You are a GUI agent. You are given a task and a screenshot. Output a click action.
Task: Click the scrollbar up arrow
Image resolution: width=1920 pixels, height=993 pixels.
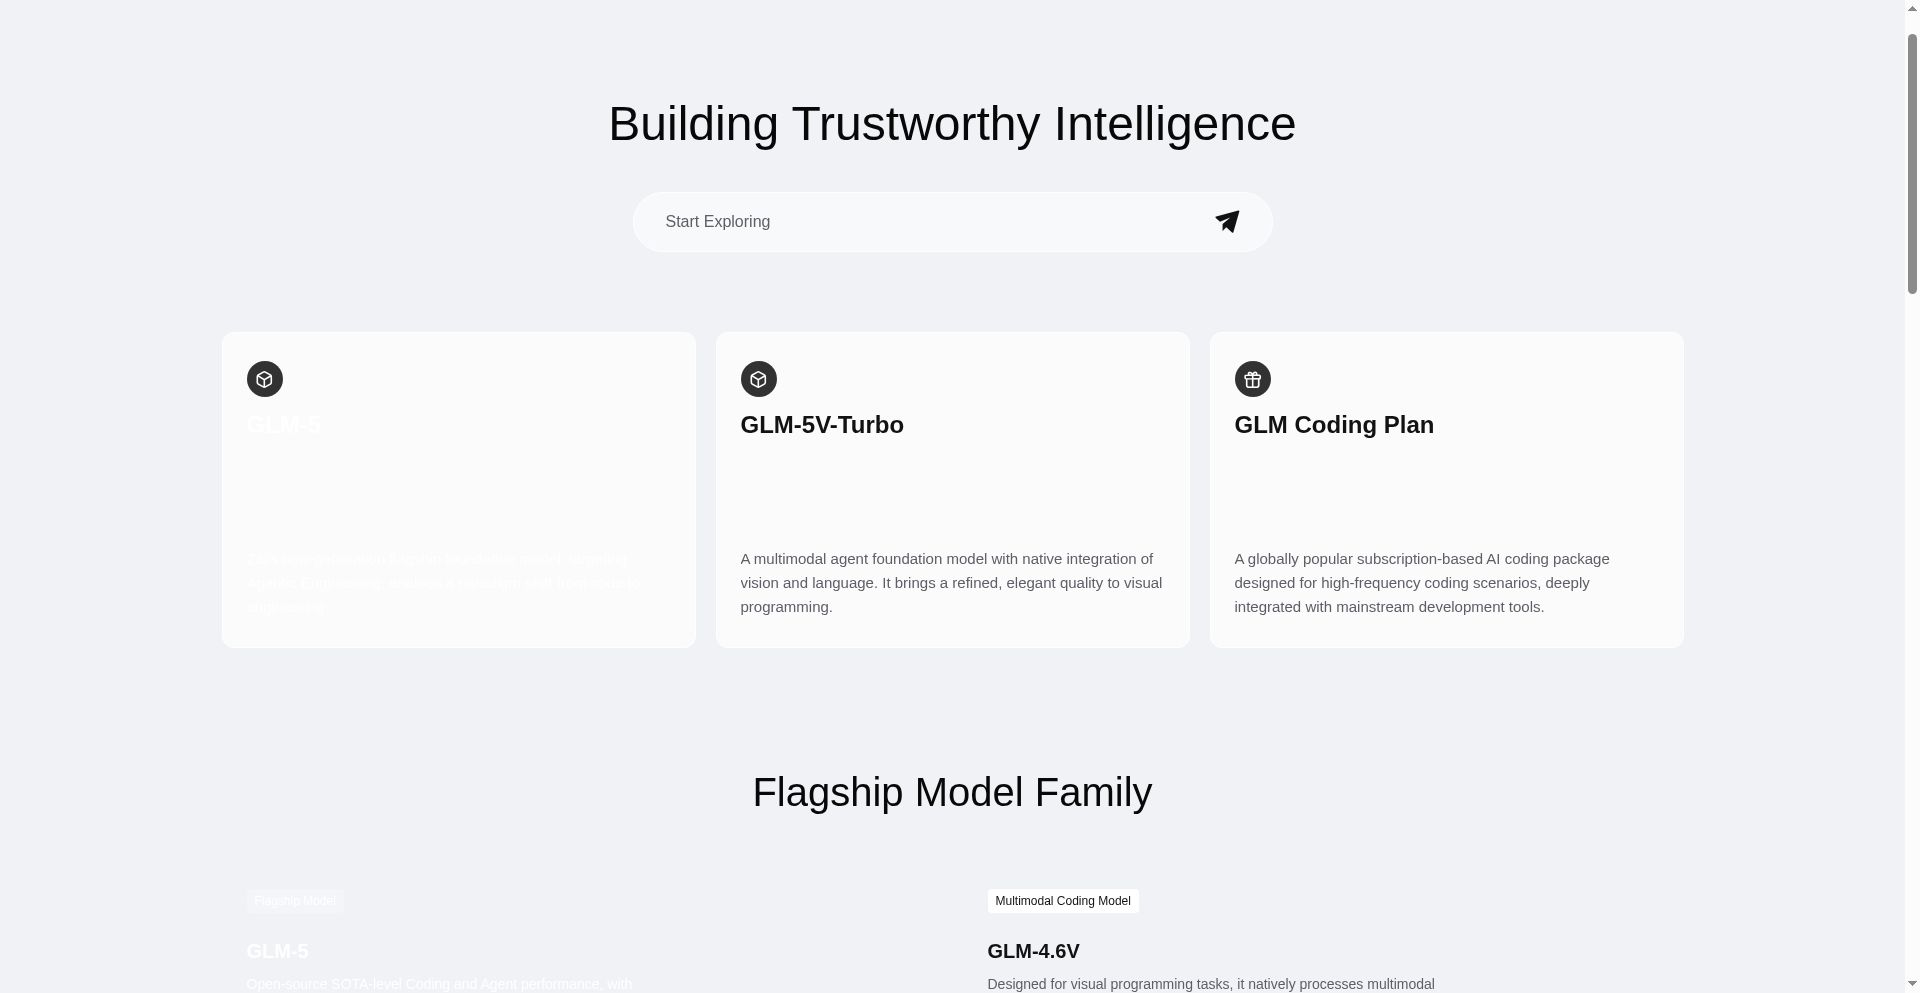(x=1912, y=9)
